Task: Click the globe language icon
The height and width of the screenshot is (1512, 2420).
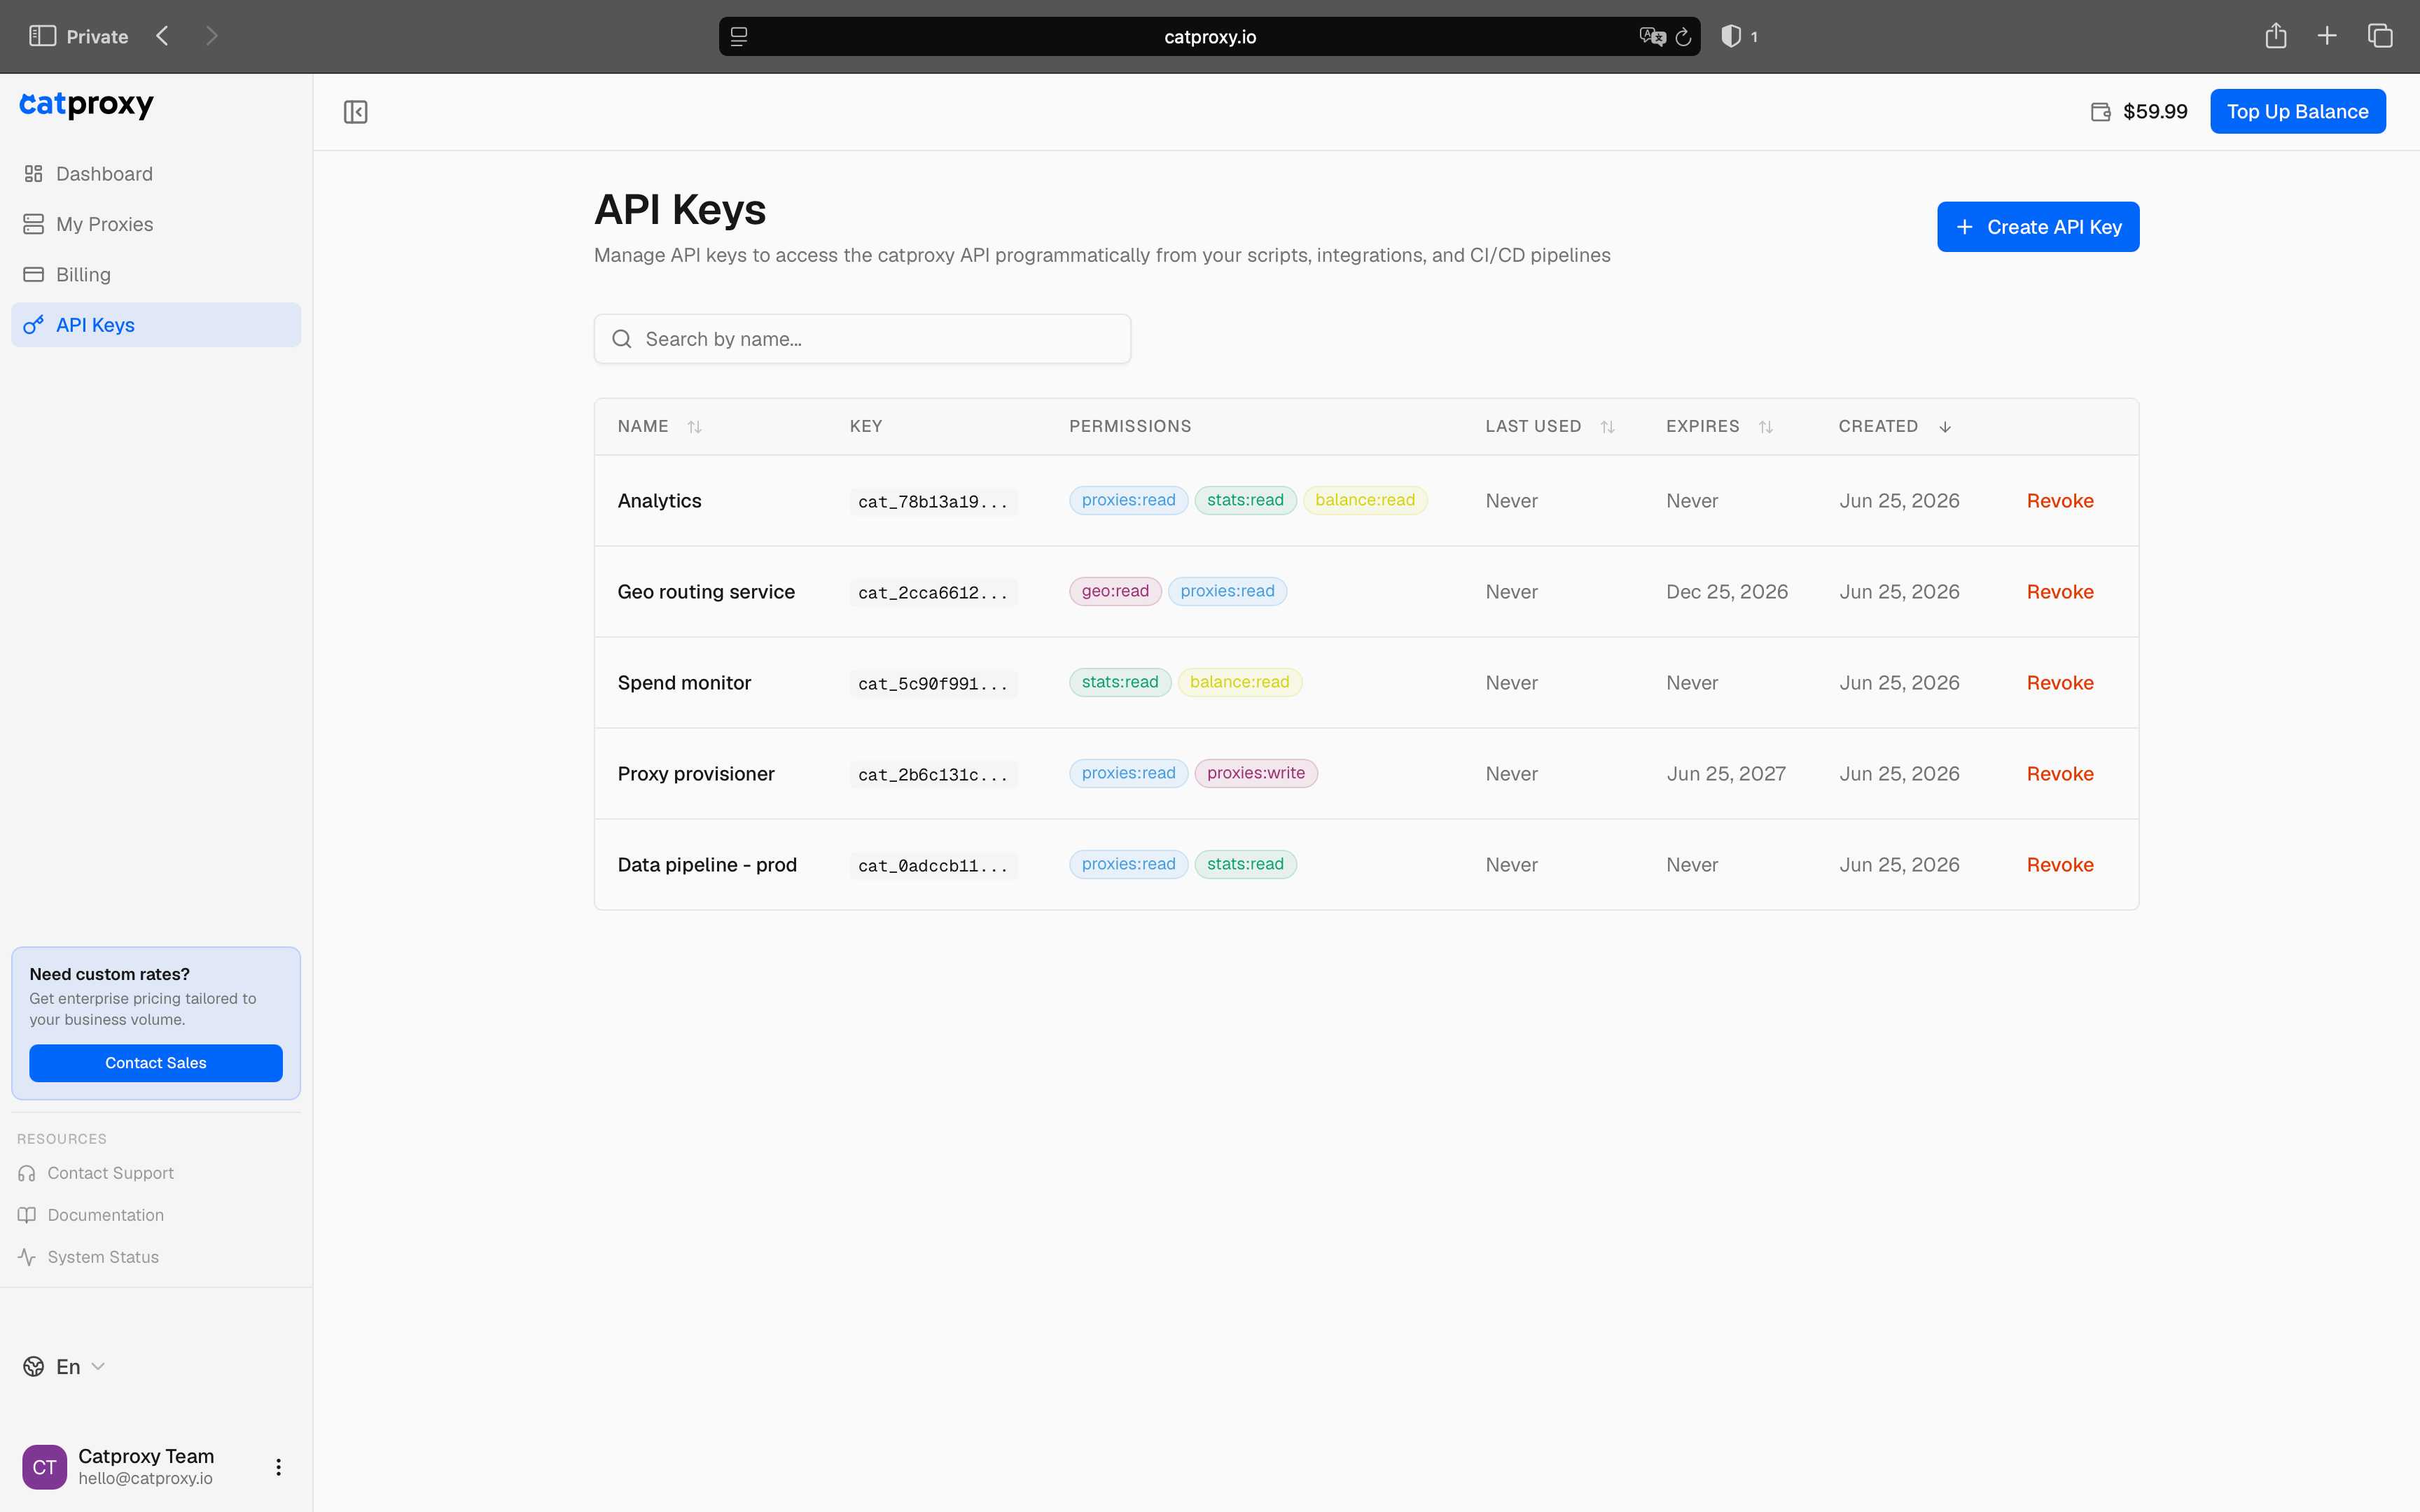Action: pos(34,1367)
